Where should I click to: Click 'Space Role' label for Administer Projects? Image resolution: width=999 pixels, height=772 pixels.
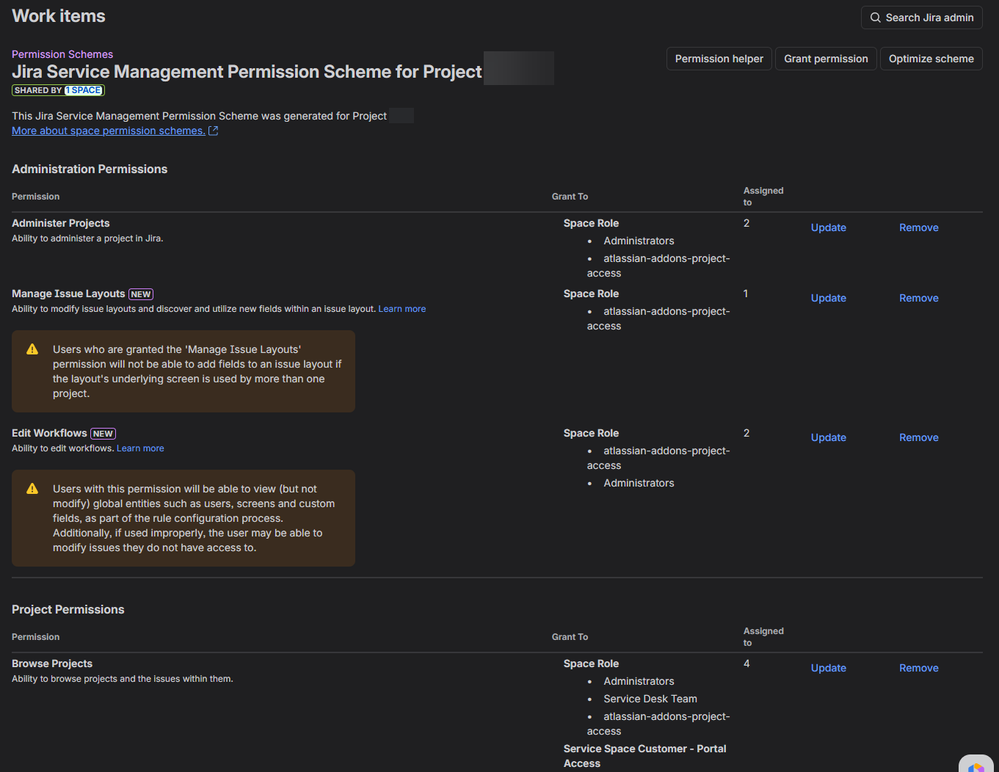click(591, 224)
